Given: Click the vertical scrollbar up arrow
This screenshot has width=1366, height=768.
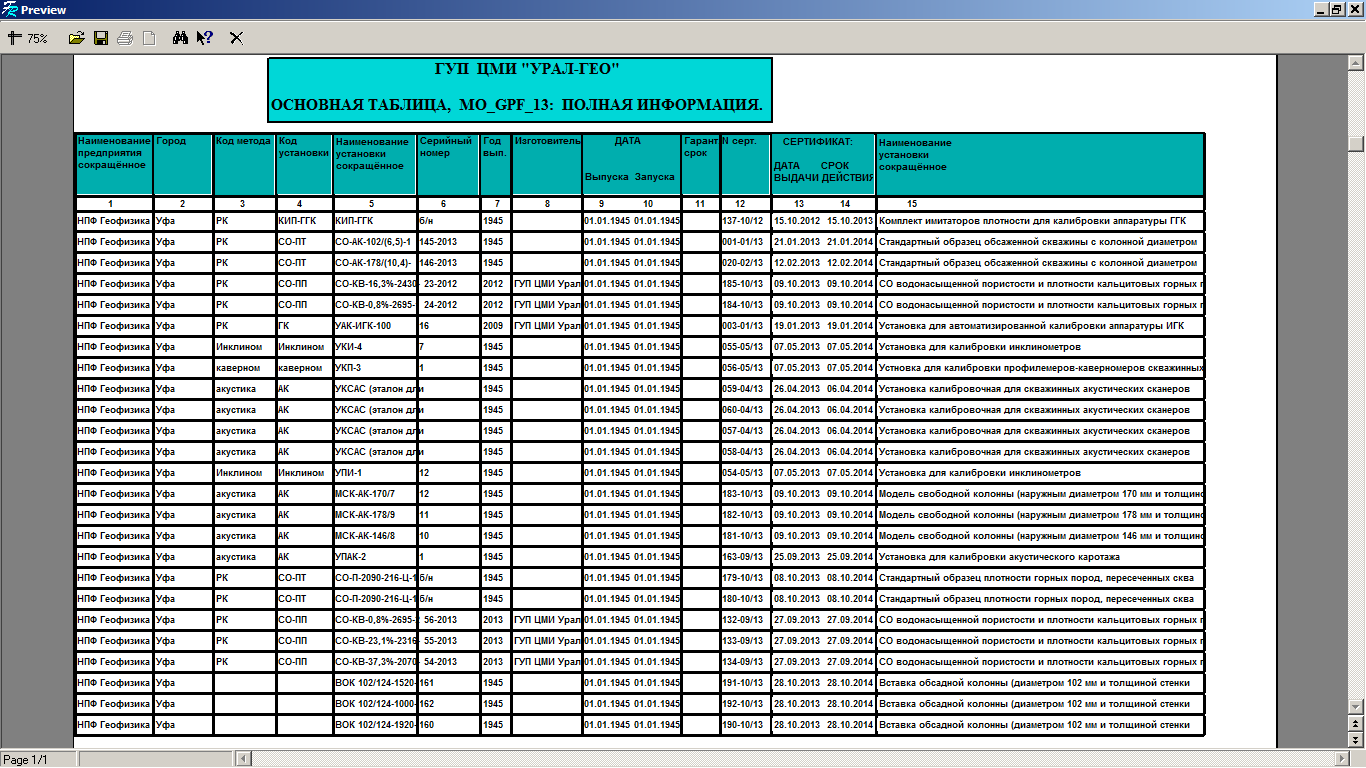Looking at the screenshot, I should [x=1356, y=63].
